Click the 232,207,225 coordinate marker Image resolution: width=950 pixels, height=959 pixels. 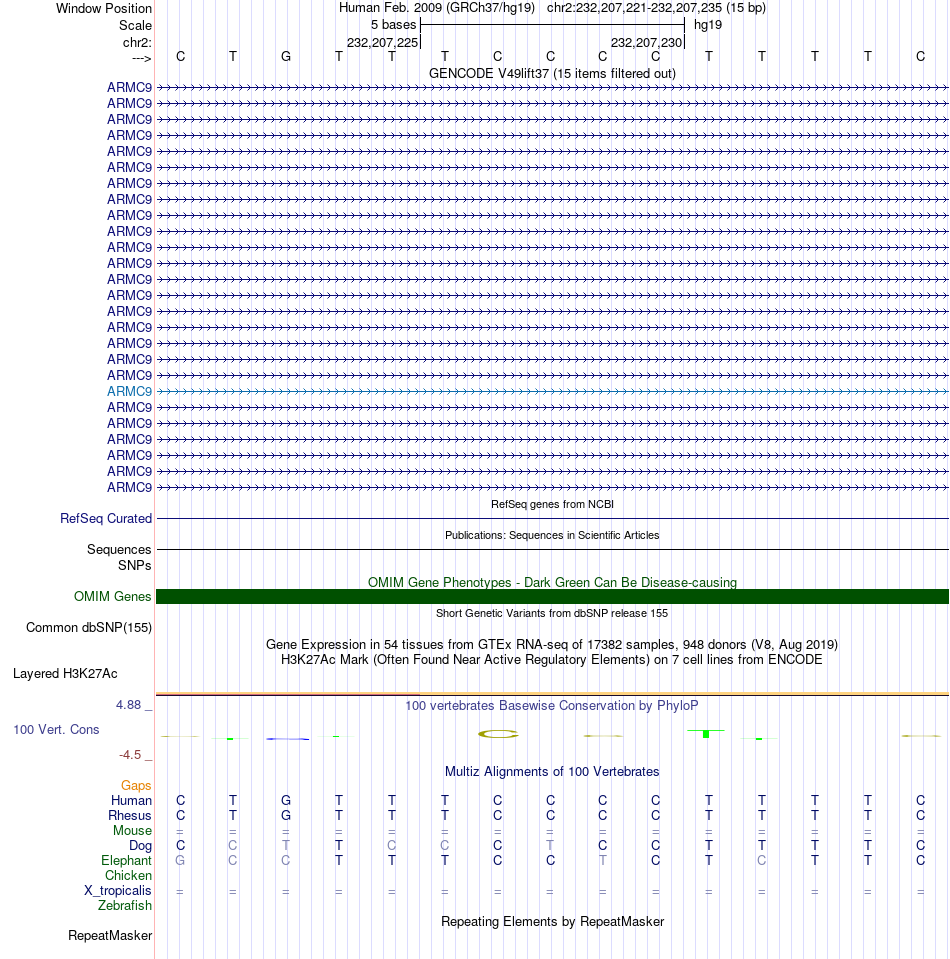pos(382,42)
